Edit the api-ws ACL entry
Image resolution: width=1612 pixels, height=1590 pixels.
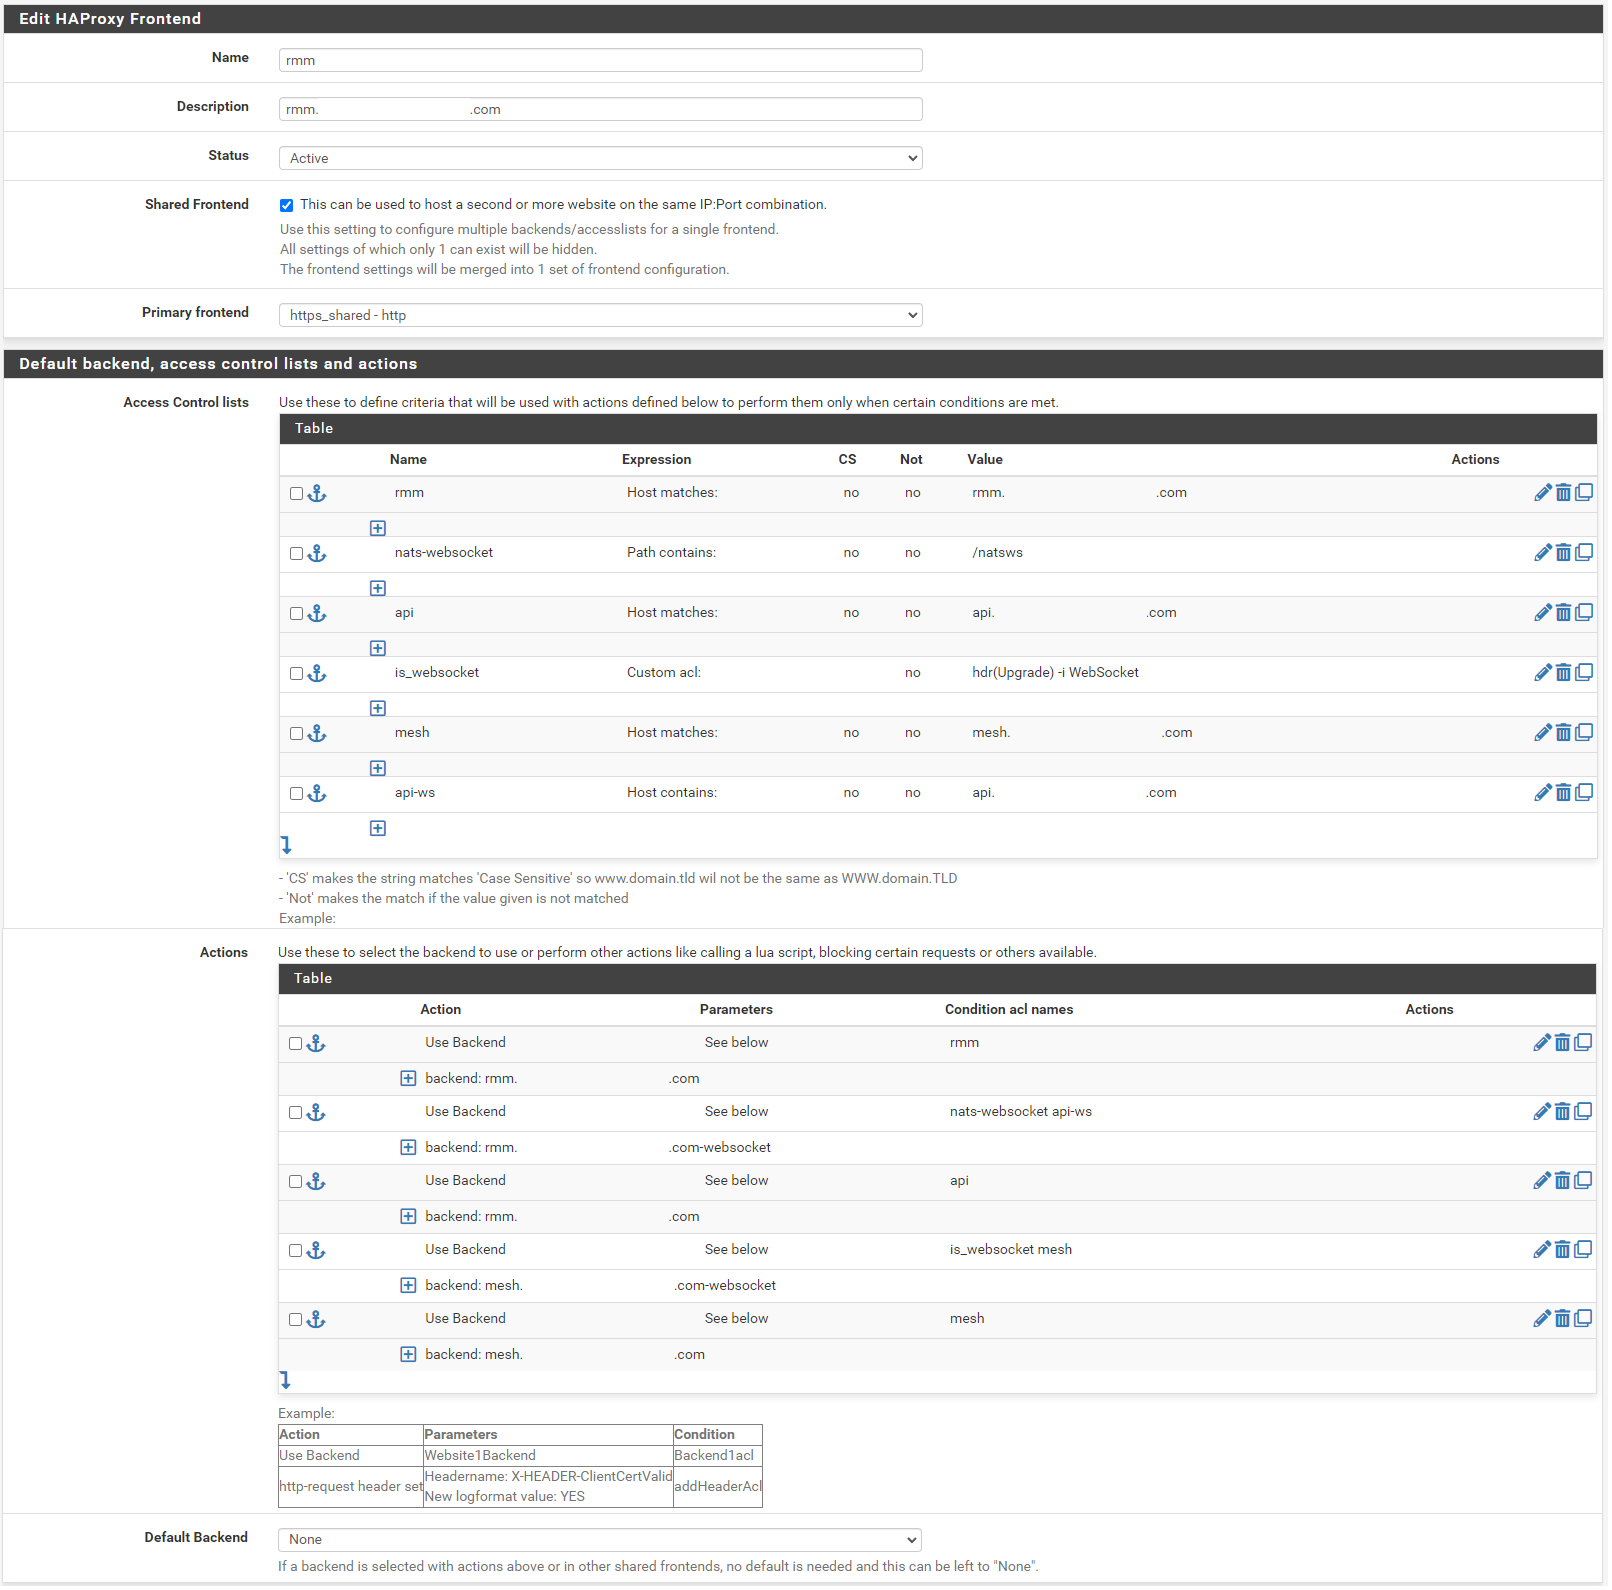1543,793
